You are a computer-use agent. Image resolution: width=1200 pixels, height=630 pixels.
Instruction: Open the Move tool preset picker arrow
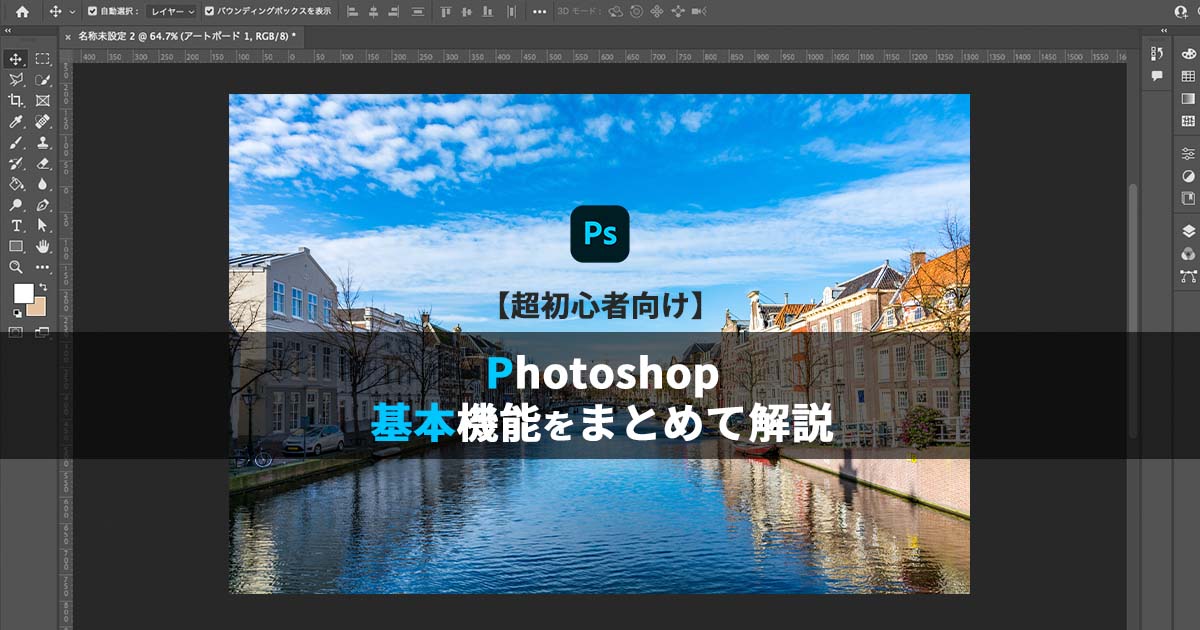[72, 12]
